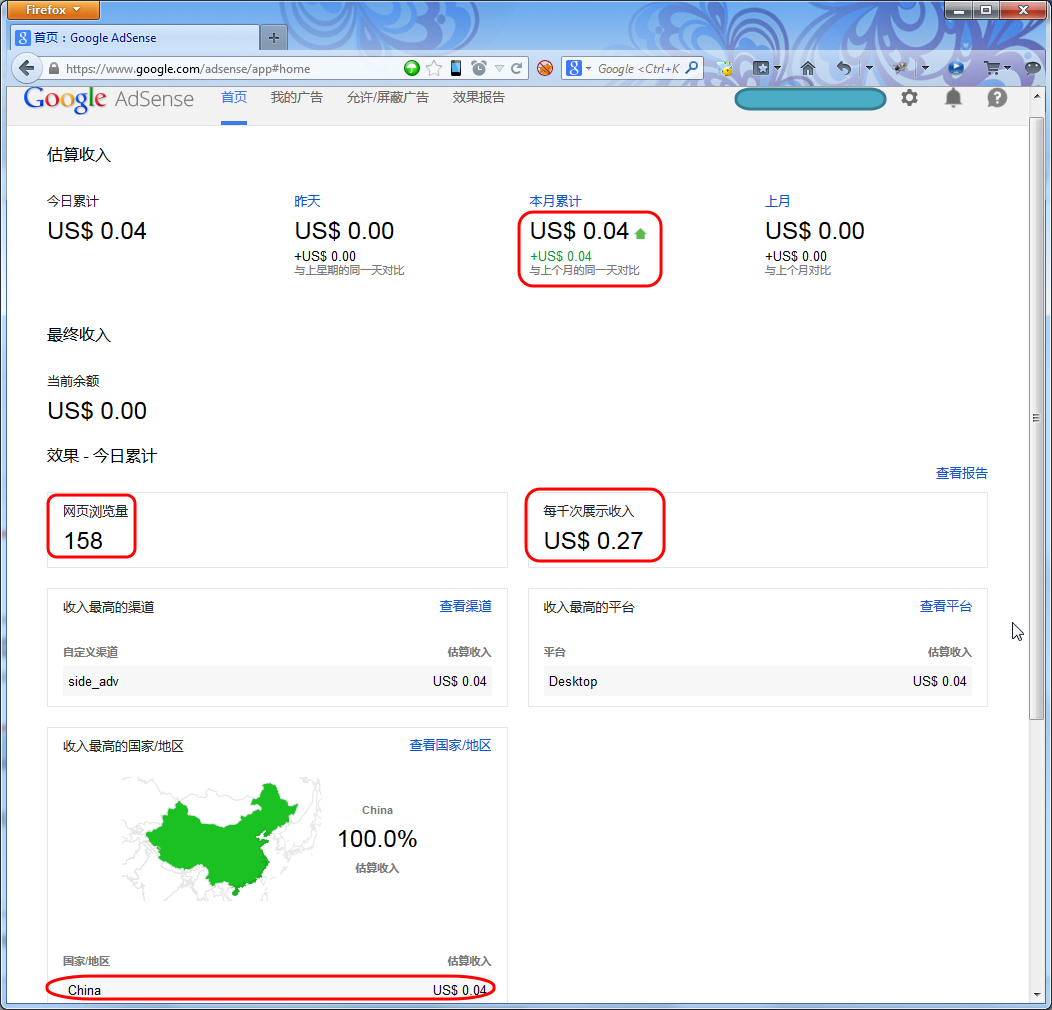Screen dimensions: 1052x1010
Task: Click the blurred account name button
Action: [x=810, y=99]
